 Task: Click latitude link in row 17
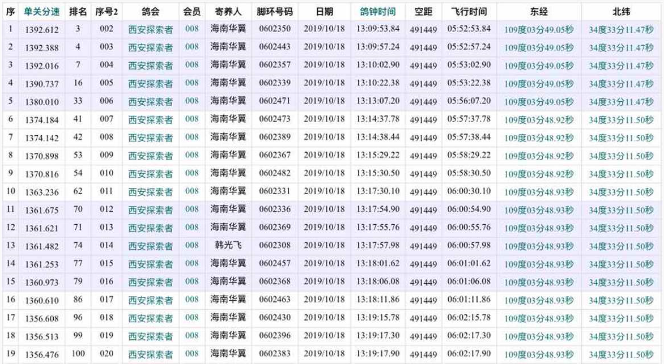tap(621, 318)
